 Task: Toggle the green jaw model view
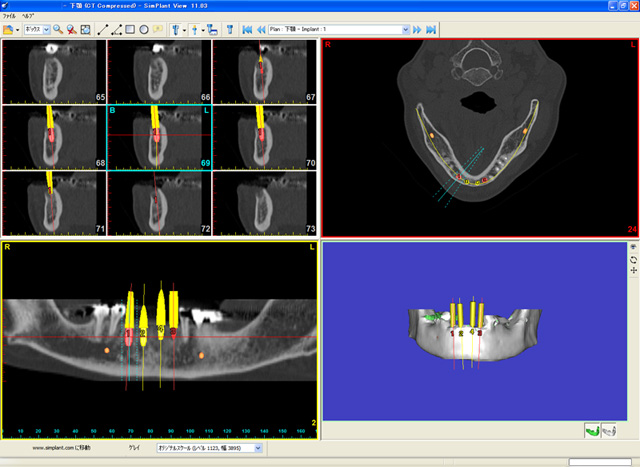(x=592, y=430)
